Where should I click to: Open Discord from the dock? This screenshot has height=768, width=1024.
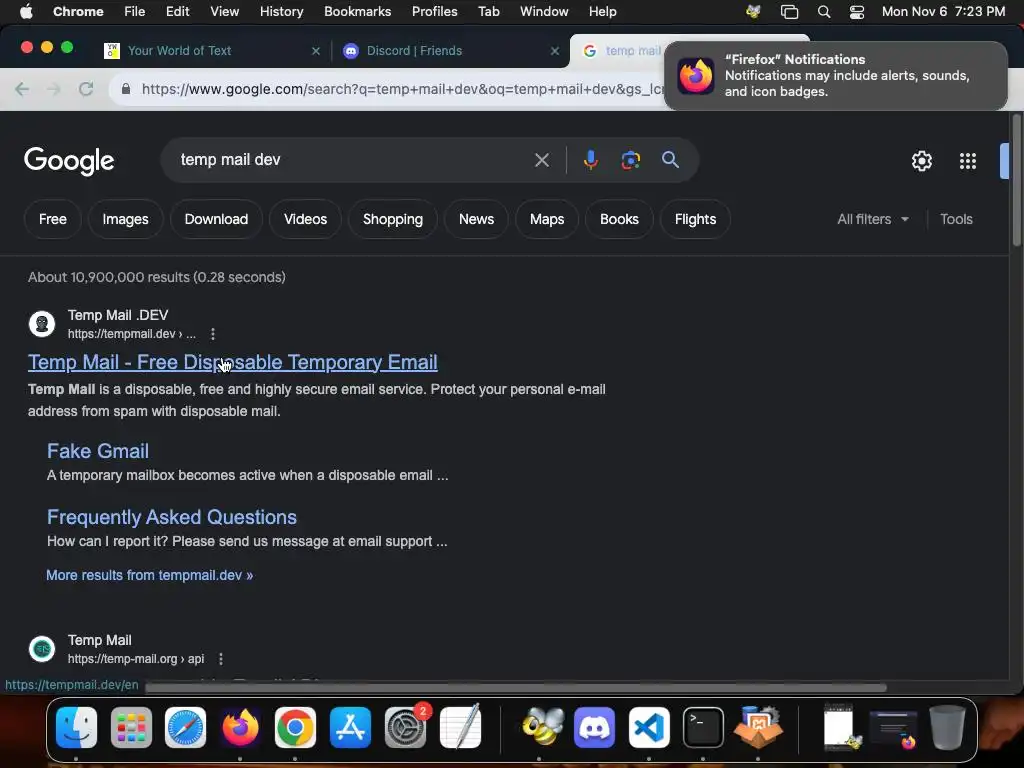tap(594, 728)
